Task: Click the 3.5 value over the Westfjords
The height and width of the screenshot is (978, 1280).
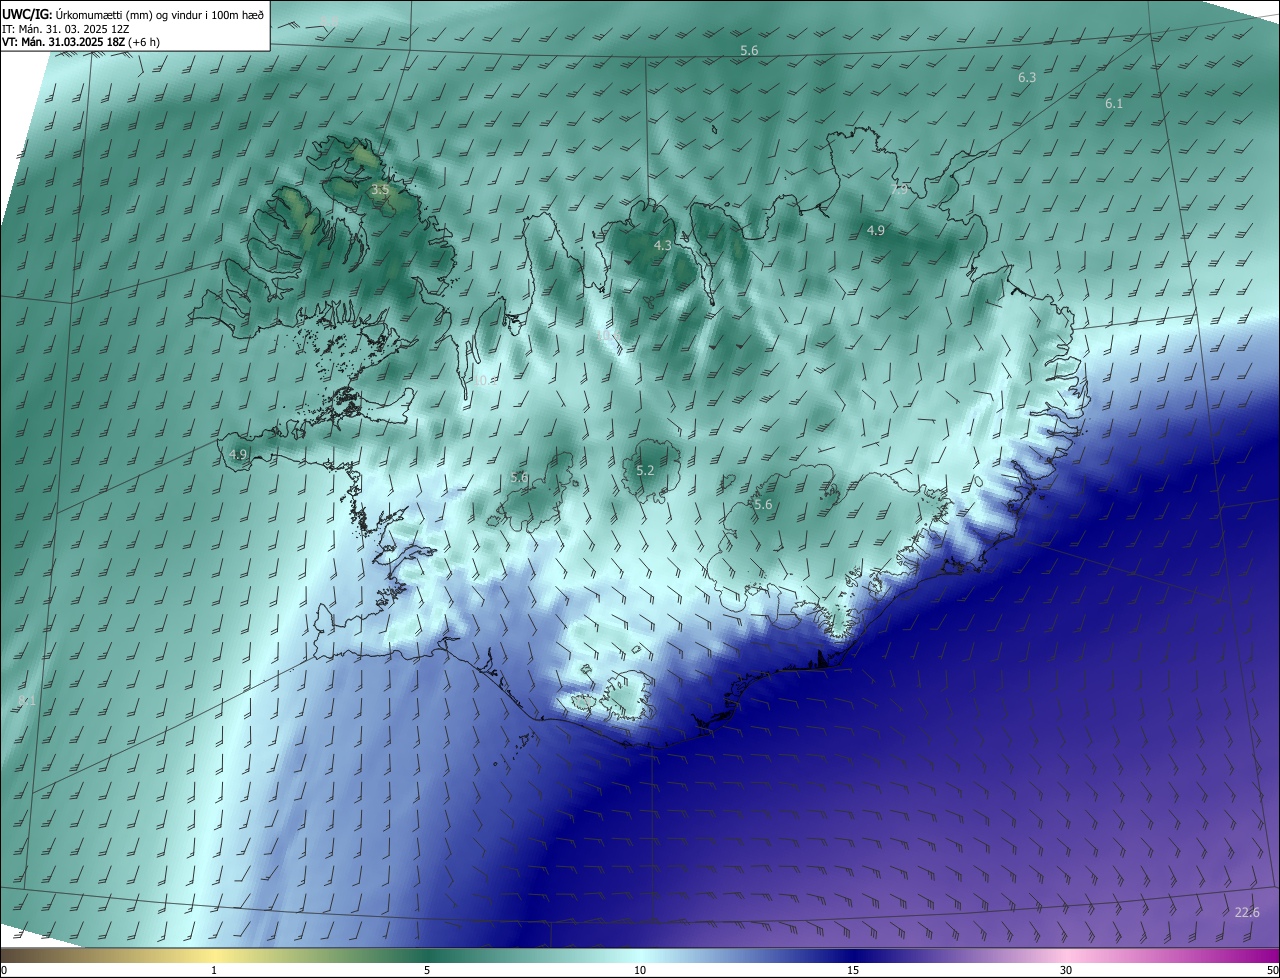Action: [380, 189]
